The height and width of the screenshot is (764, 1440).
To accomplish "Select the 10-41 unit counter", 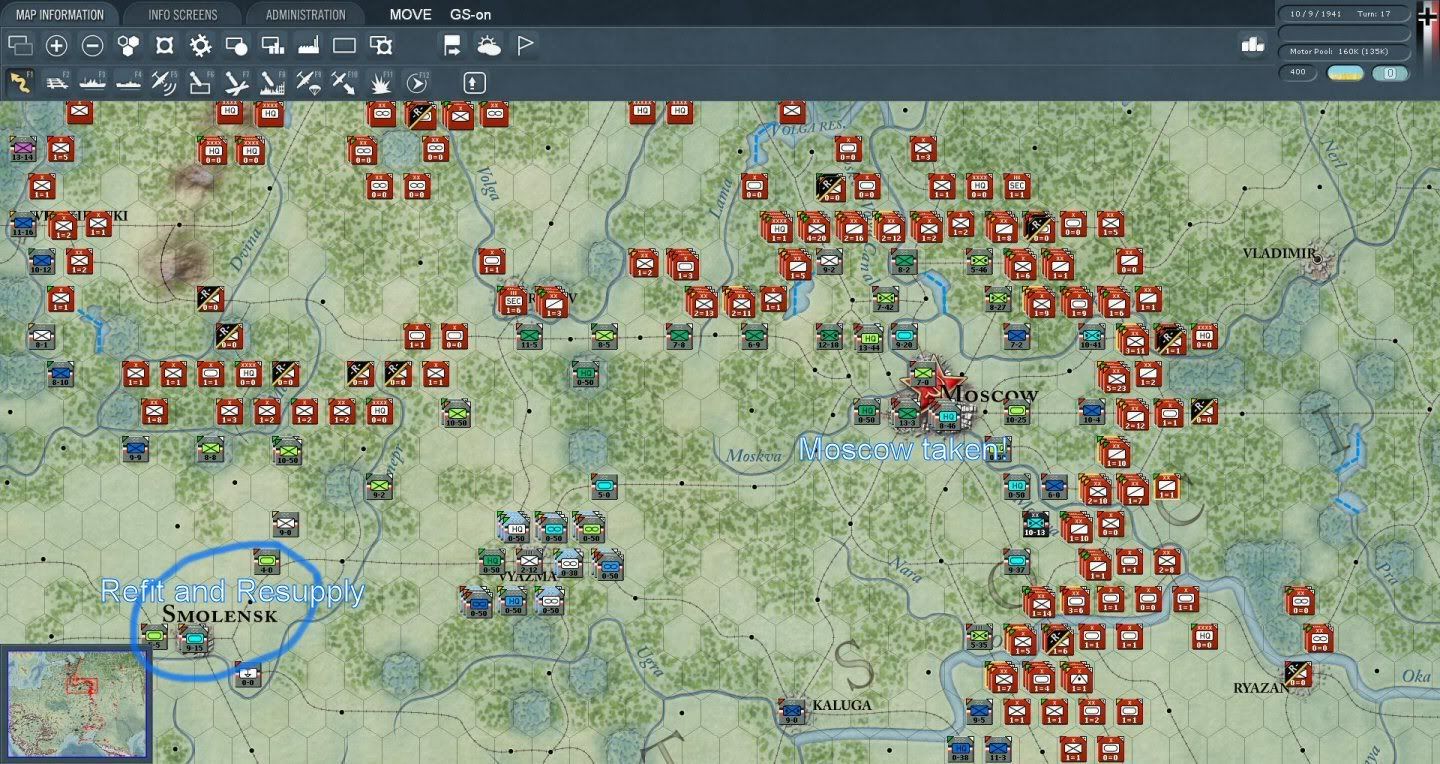I will 1092,337.
